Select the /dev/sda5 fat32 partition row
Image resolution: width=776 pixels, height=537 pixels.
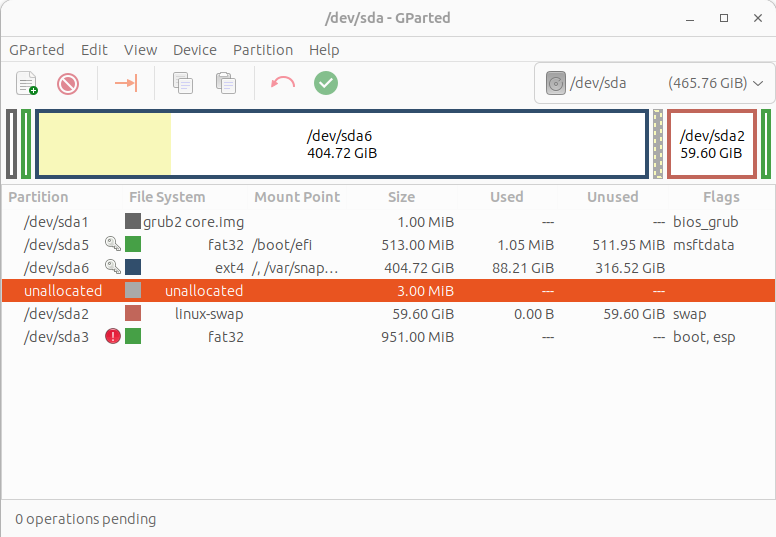[x=388, y=244]
